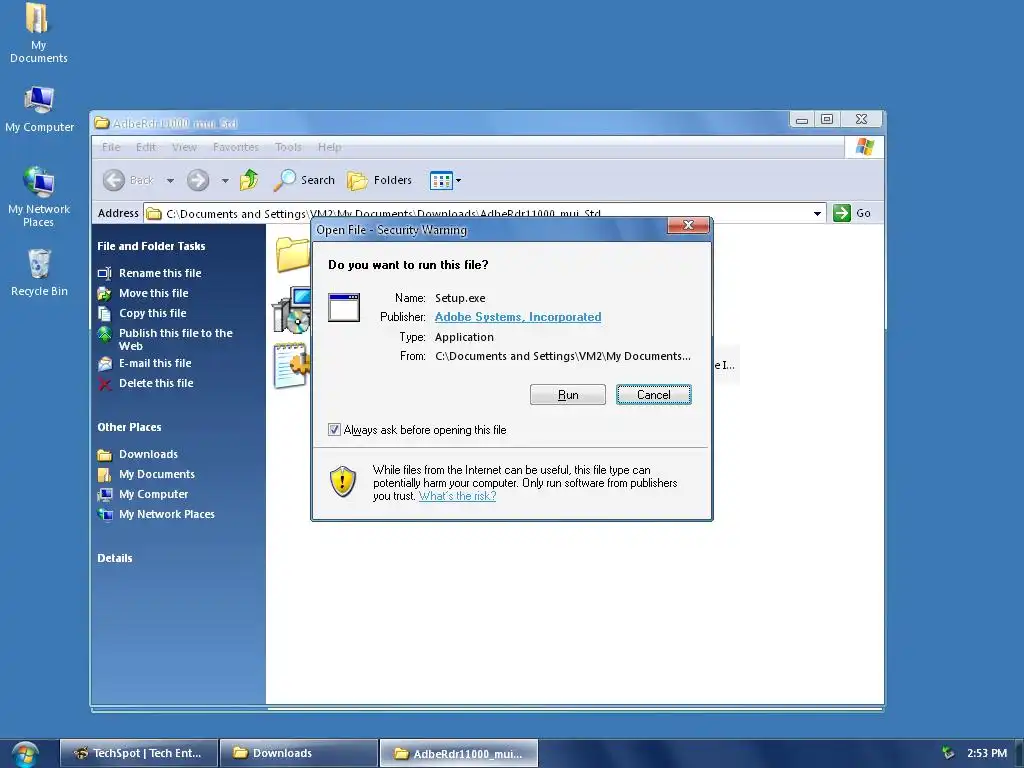
Task: Minimize the Explorer window
Action: pyautogui.click(x=802, y=119)
